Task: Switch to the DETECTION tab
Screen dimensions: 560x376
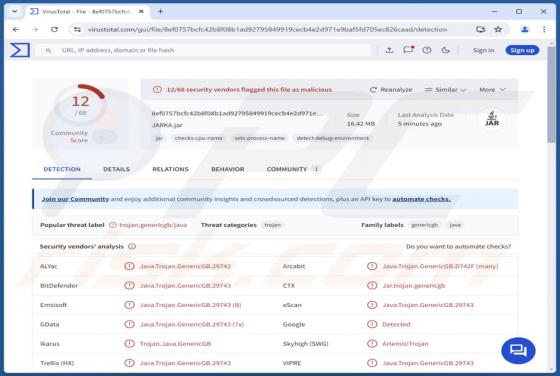Action: (x=62, y=169)
